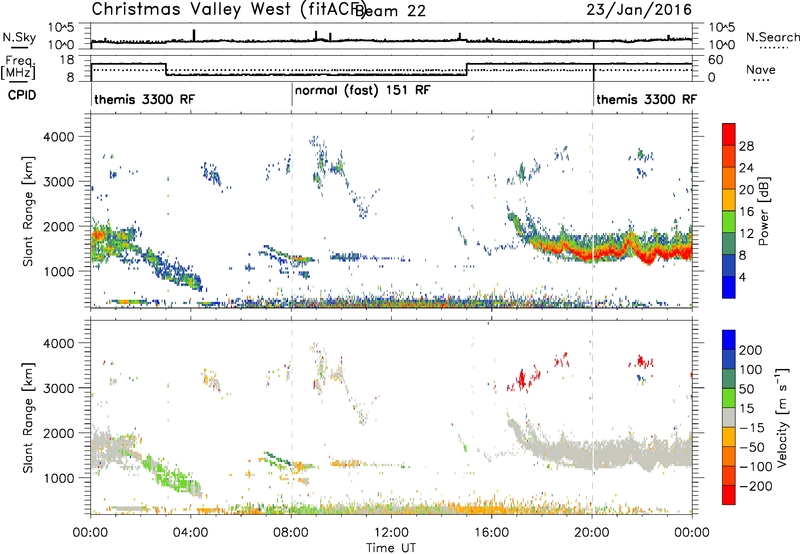Click the "Beam 22" label

[x=390, y=11]
